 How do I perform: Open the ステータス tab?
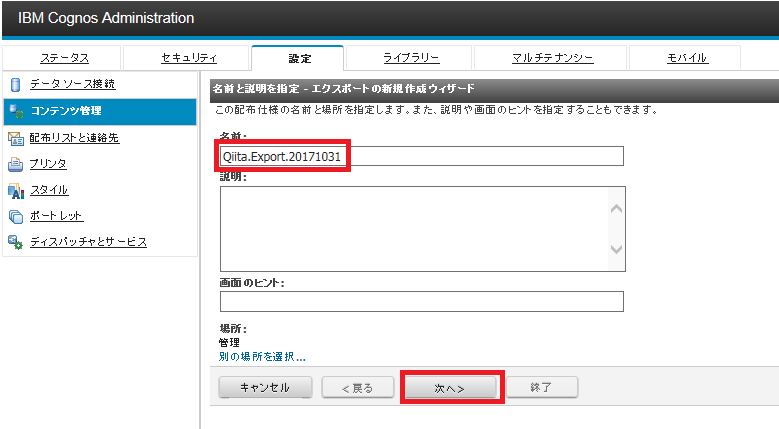65,58
